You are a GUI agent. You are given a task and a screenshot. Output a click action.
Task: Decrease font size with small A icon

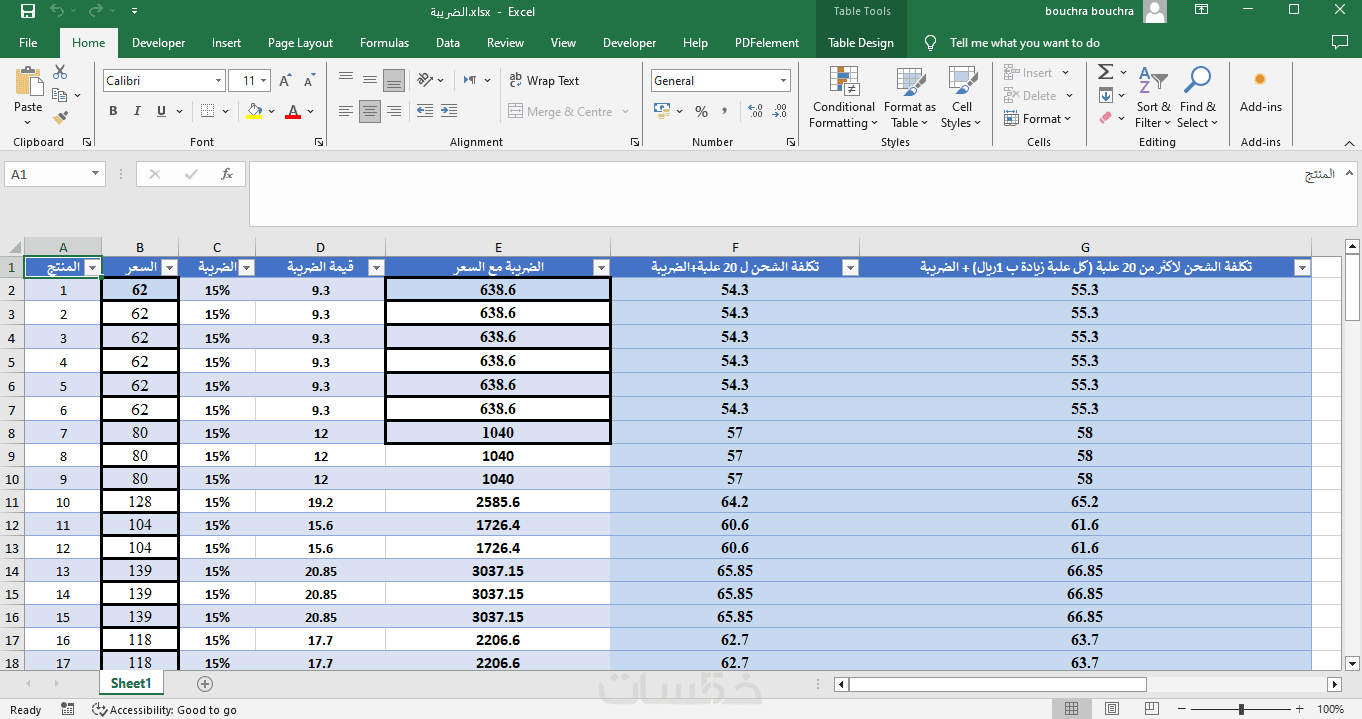[308, 81]
